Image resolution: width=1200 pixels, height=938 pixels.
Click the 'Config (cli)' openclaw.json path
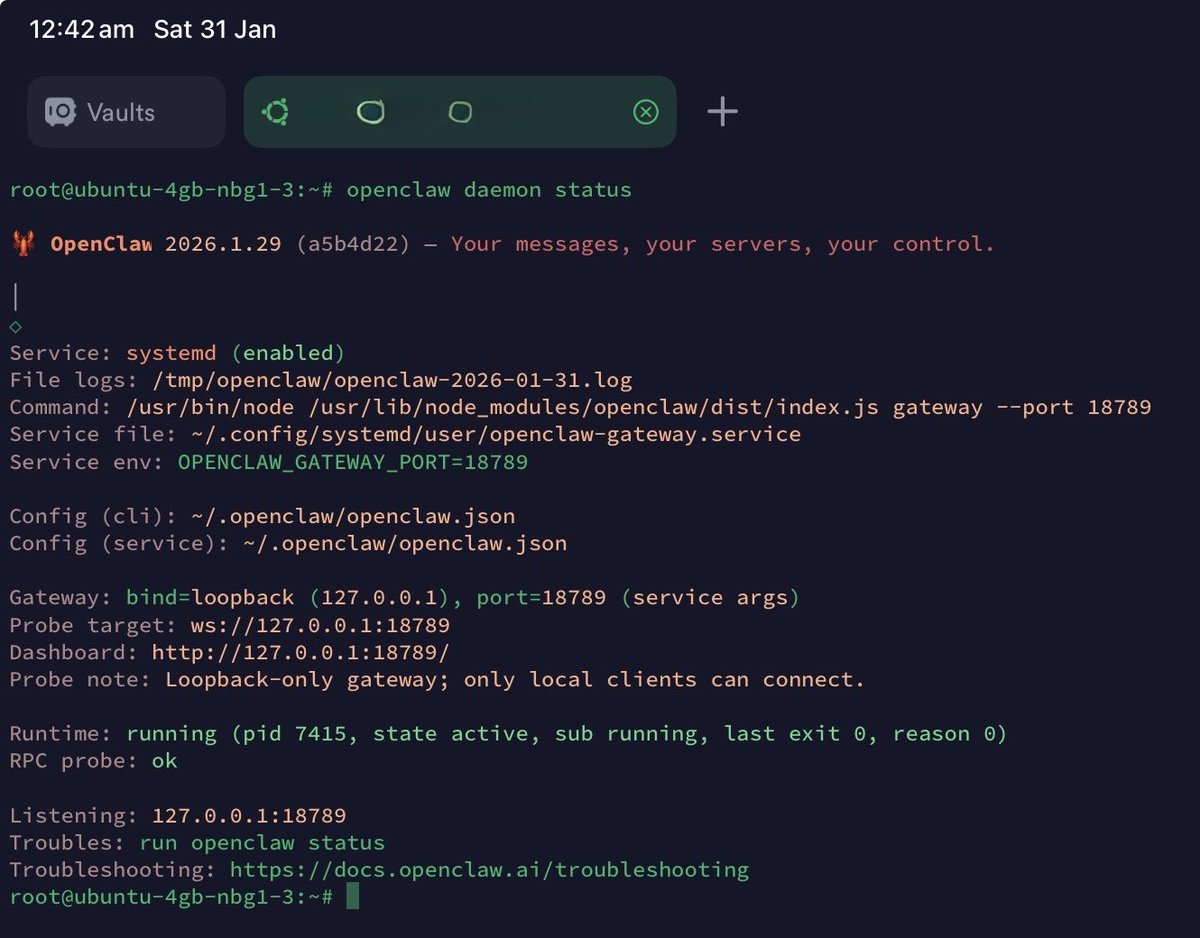[353, 517]
